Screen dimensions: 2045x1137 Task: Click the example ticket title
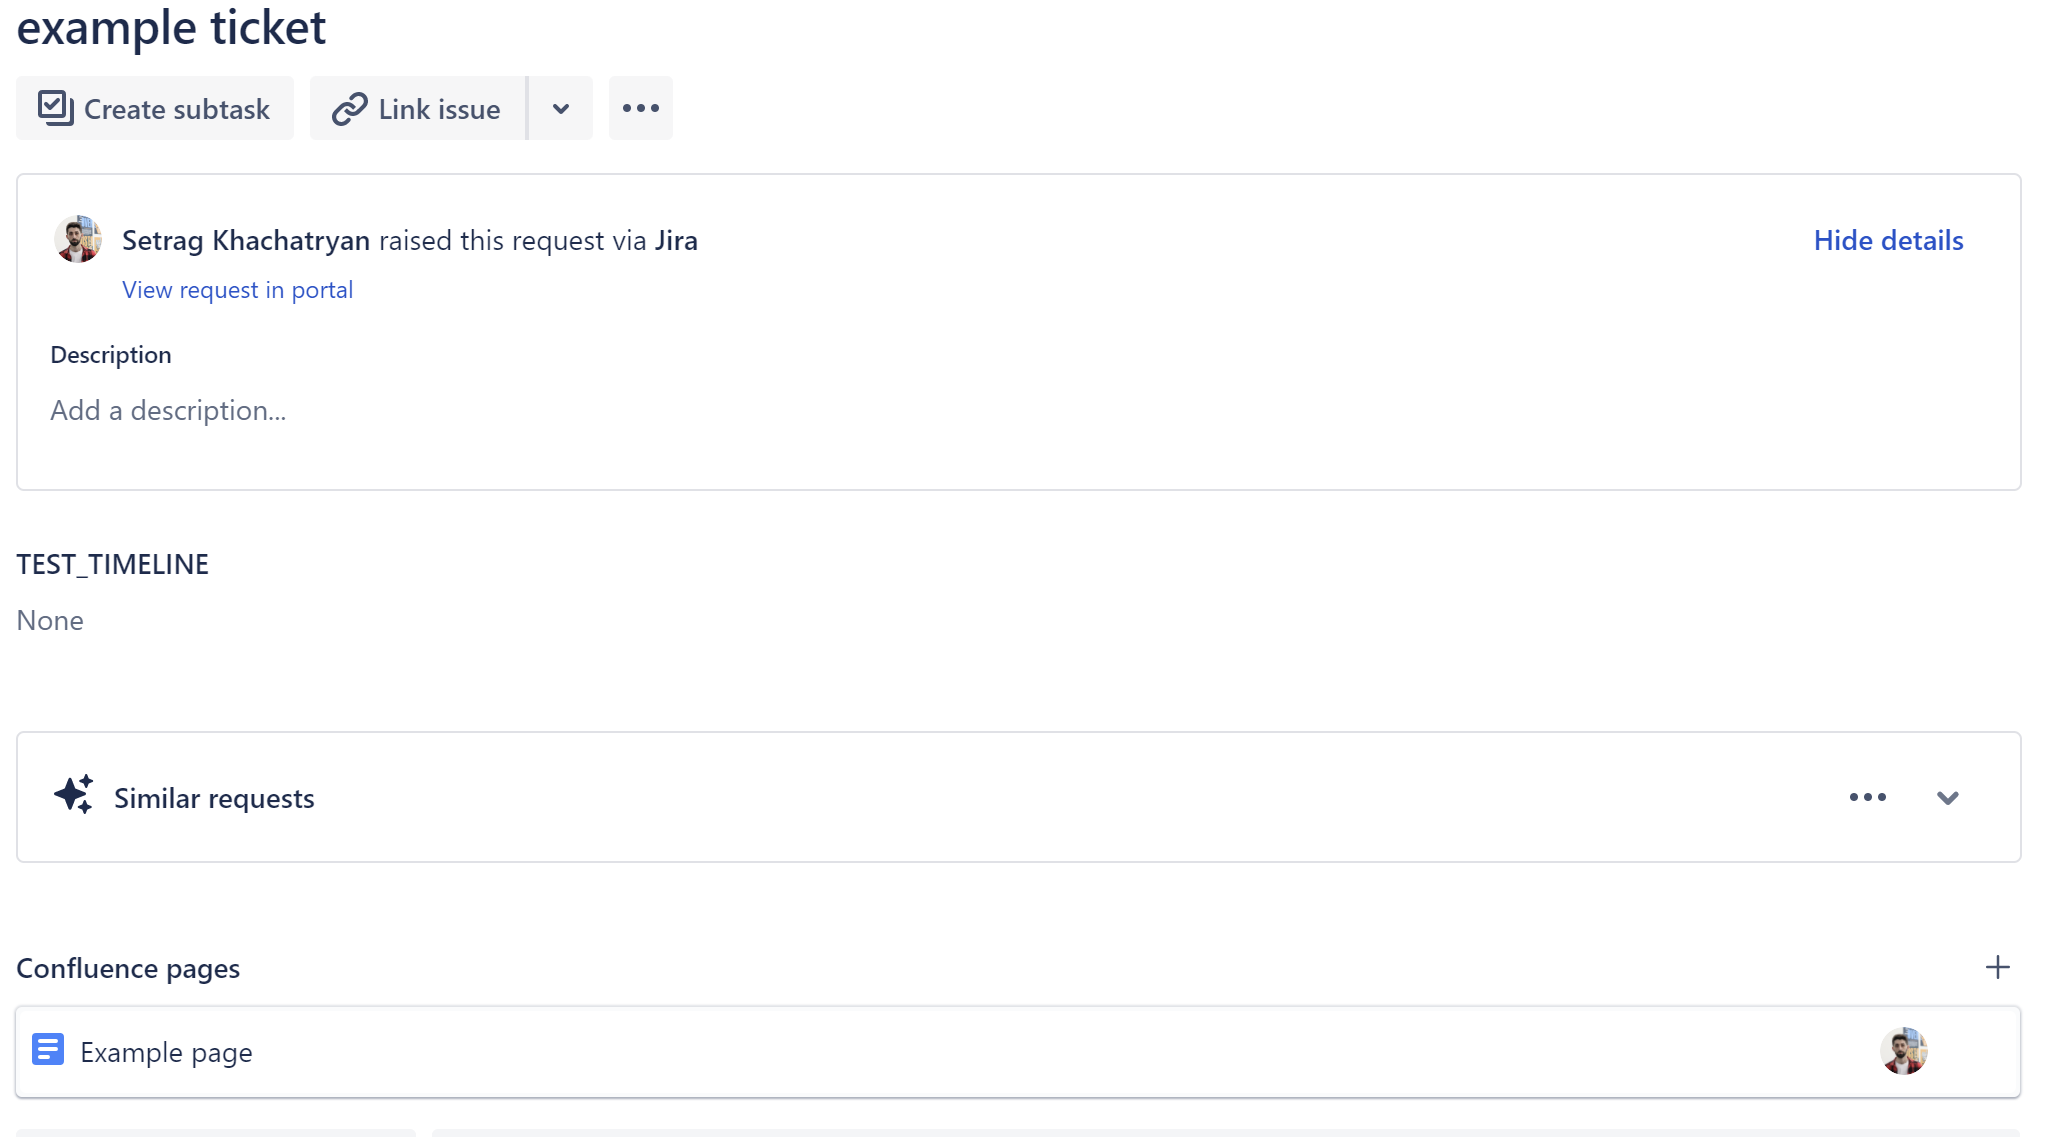pos(171,27)
